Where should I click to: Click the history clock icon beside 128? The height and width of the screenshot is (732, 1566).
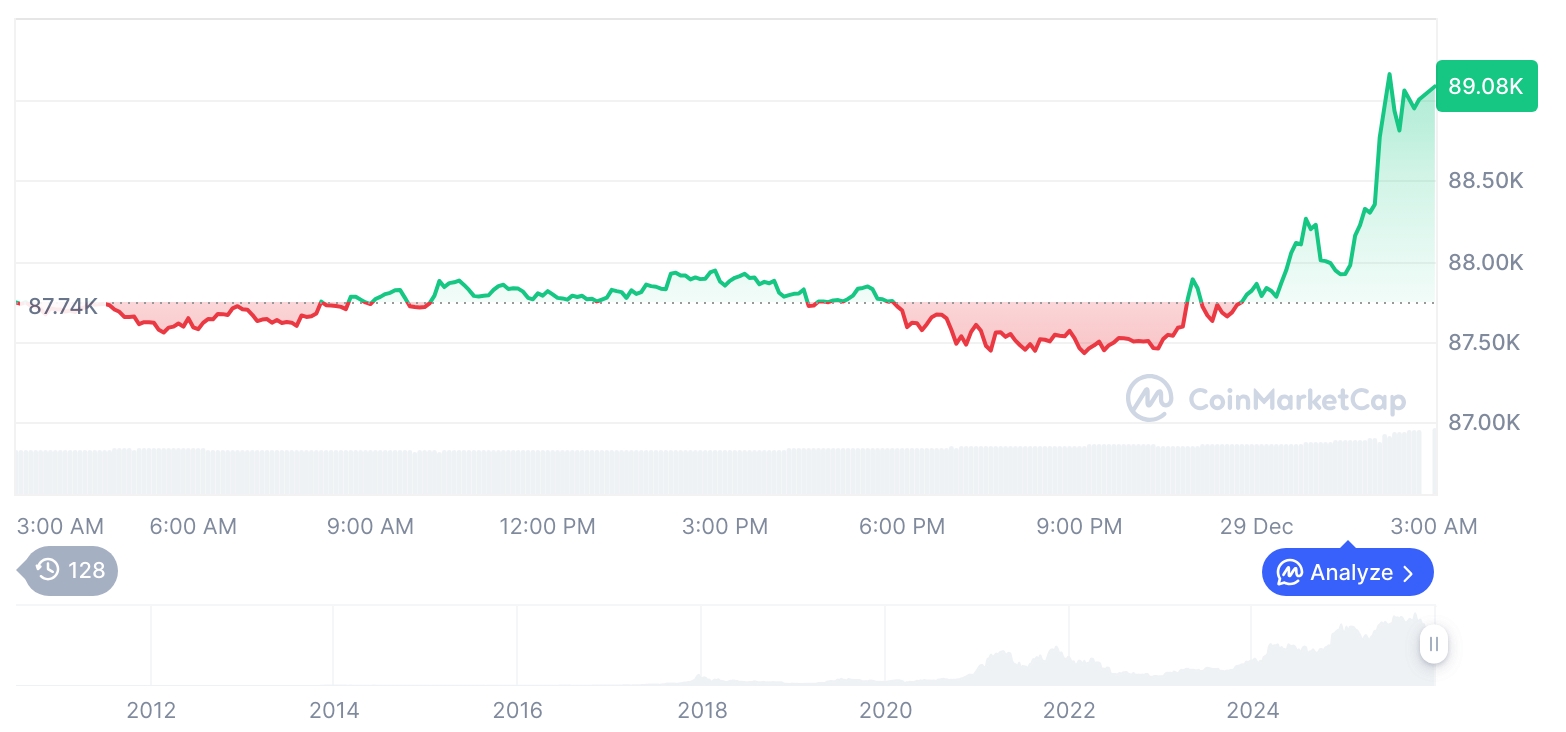[x=48, y=570]
